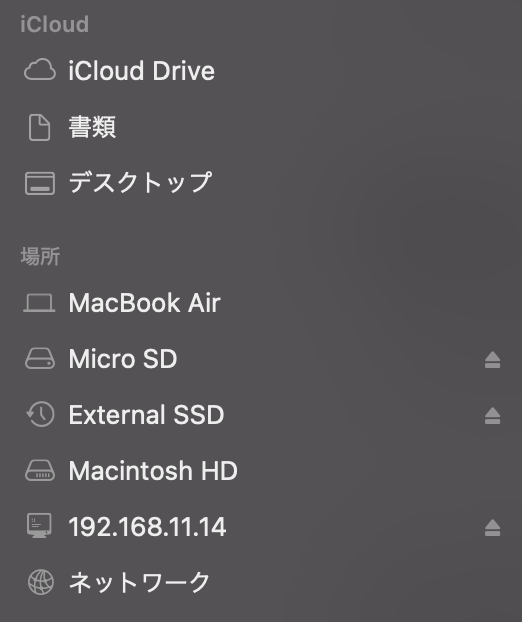Click the デスクトップ desktop icon

pyautogui.click(x=40, y=183)
